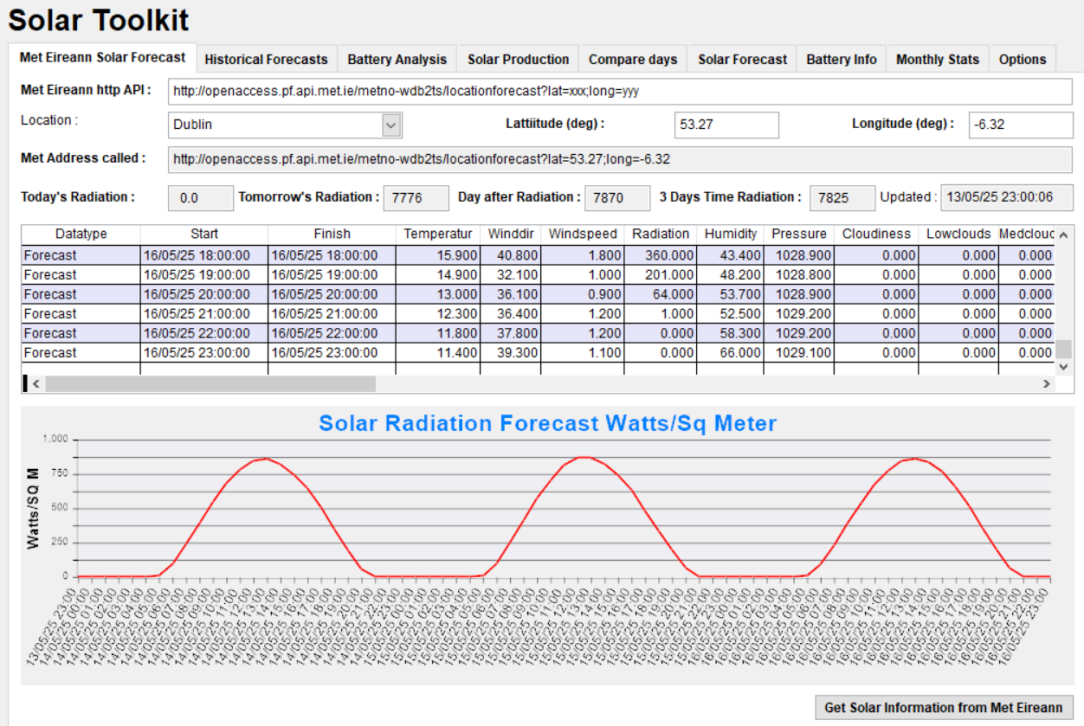Click the Lowclouds column header
The image size is (1084, 726).
958,234
